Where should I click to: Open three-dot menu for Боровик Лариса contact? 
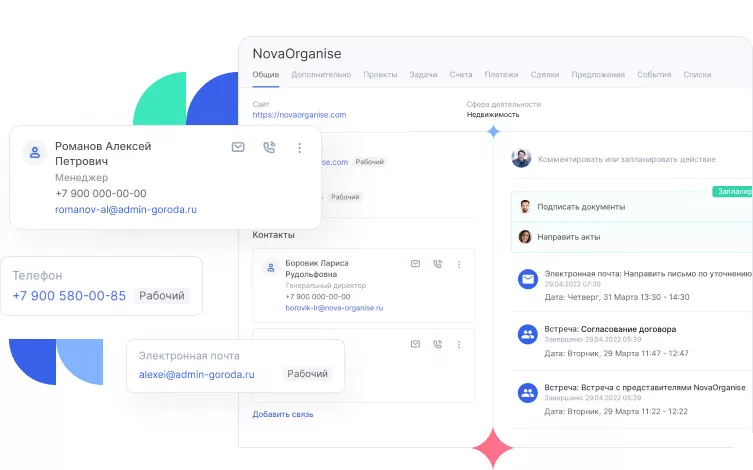click(x=459, y=264)
